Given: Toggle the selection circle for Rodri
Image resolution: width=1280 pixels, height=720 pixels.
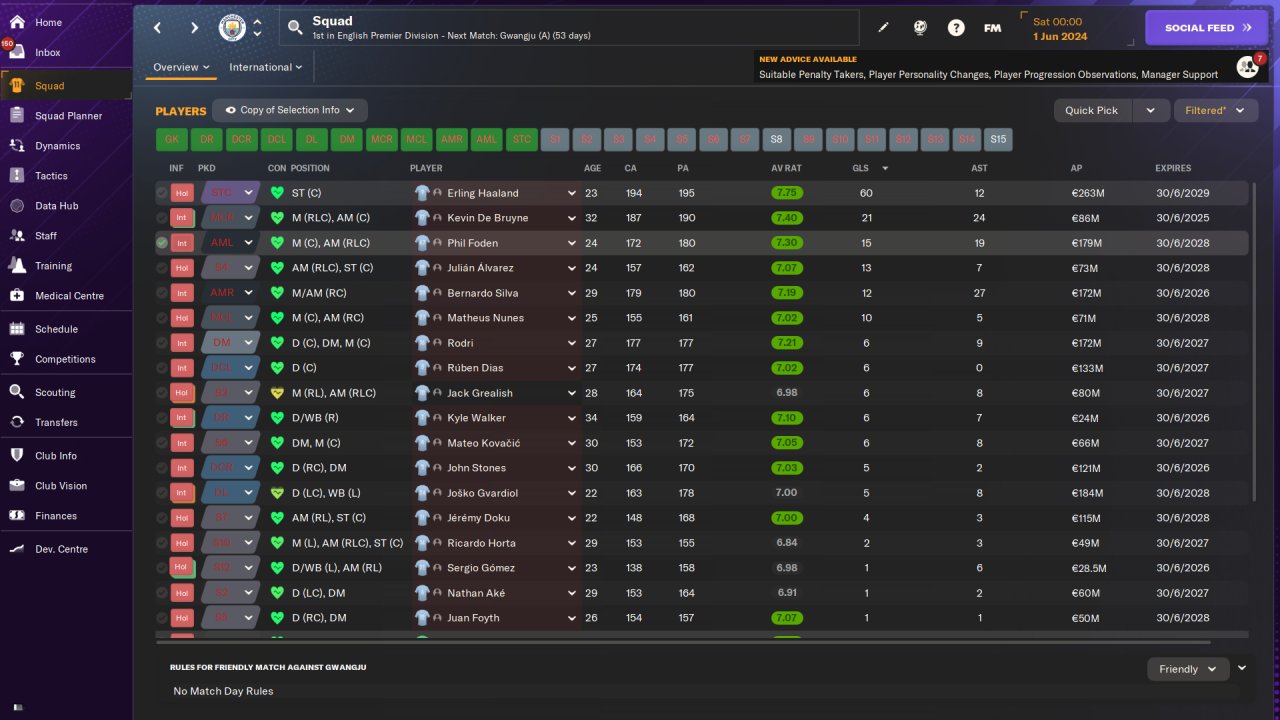Looking at the screenshot, I should coord(162,343).
